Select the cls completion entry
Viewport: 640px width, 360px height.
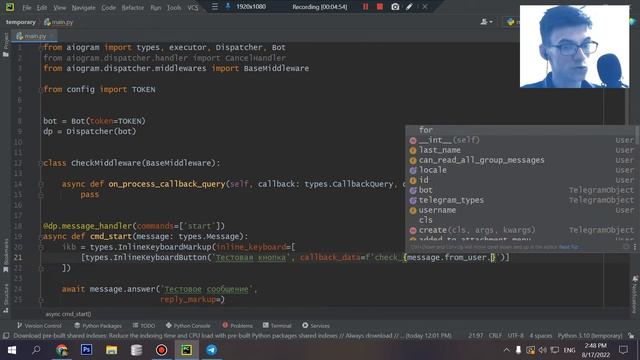coord(521,220)
